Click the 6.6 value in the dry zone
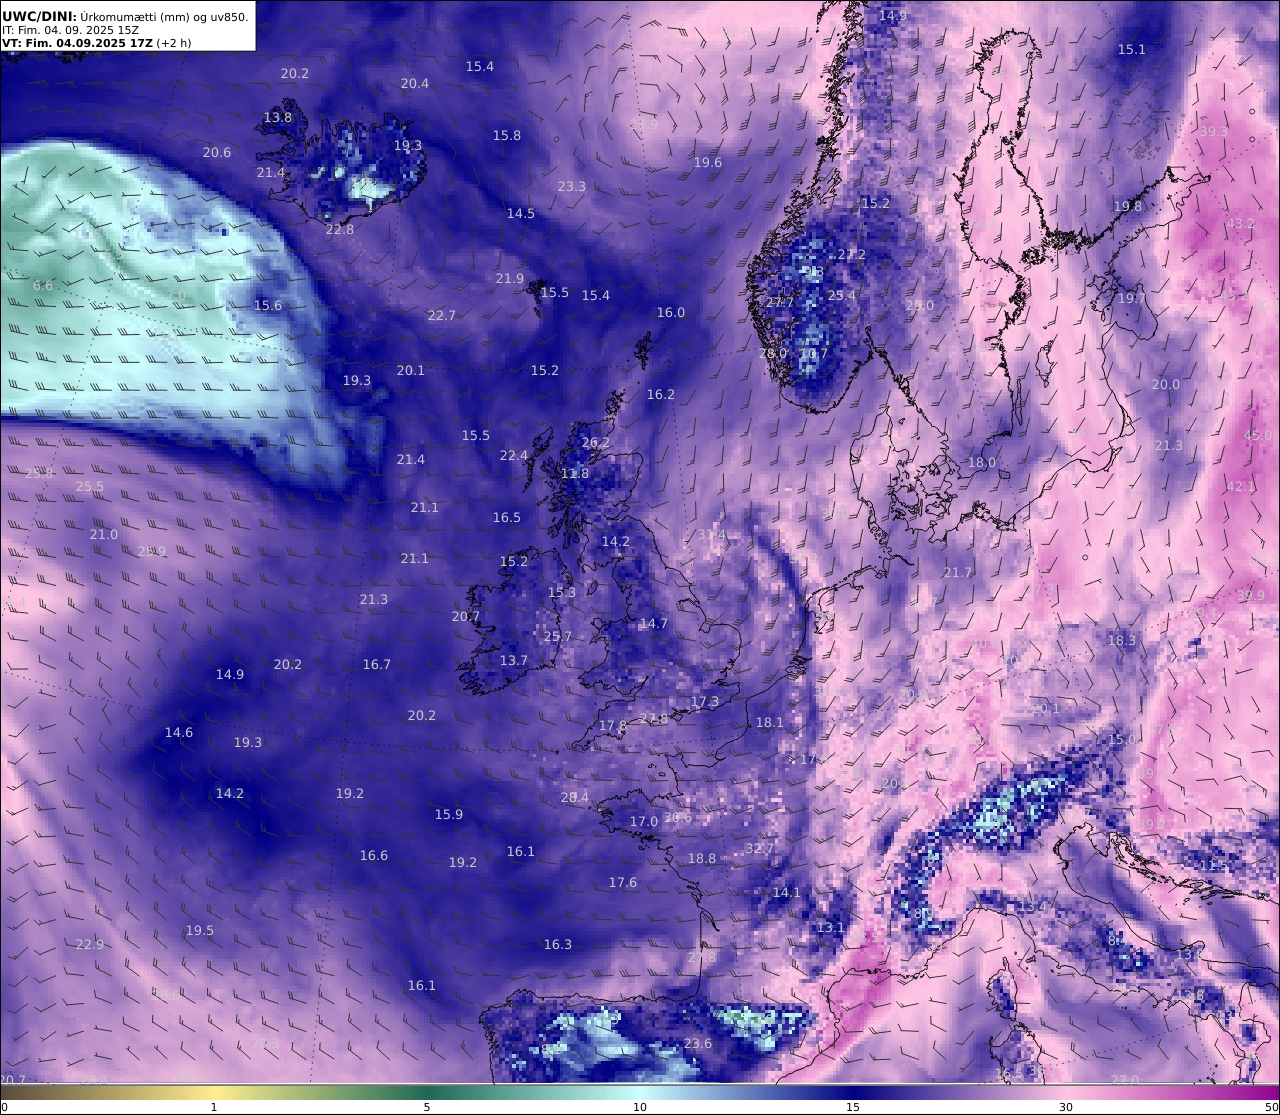The image size is (1280, 1115). pos(43,286)
